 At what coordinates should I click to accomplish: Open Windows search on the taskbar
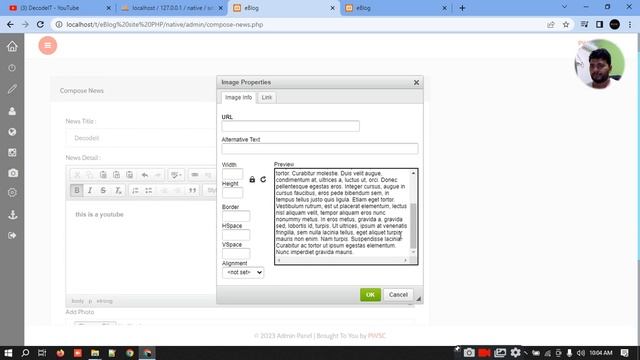[25, 353]
